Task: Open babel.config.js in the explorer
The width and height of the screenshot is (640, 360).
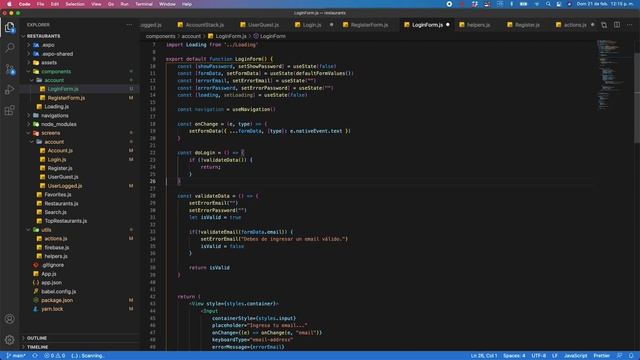Action: 58,291
